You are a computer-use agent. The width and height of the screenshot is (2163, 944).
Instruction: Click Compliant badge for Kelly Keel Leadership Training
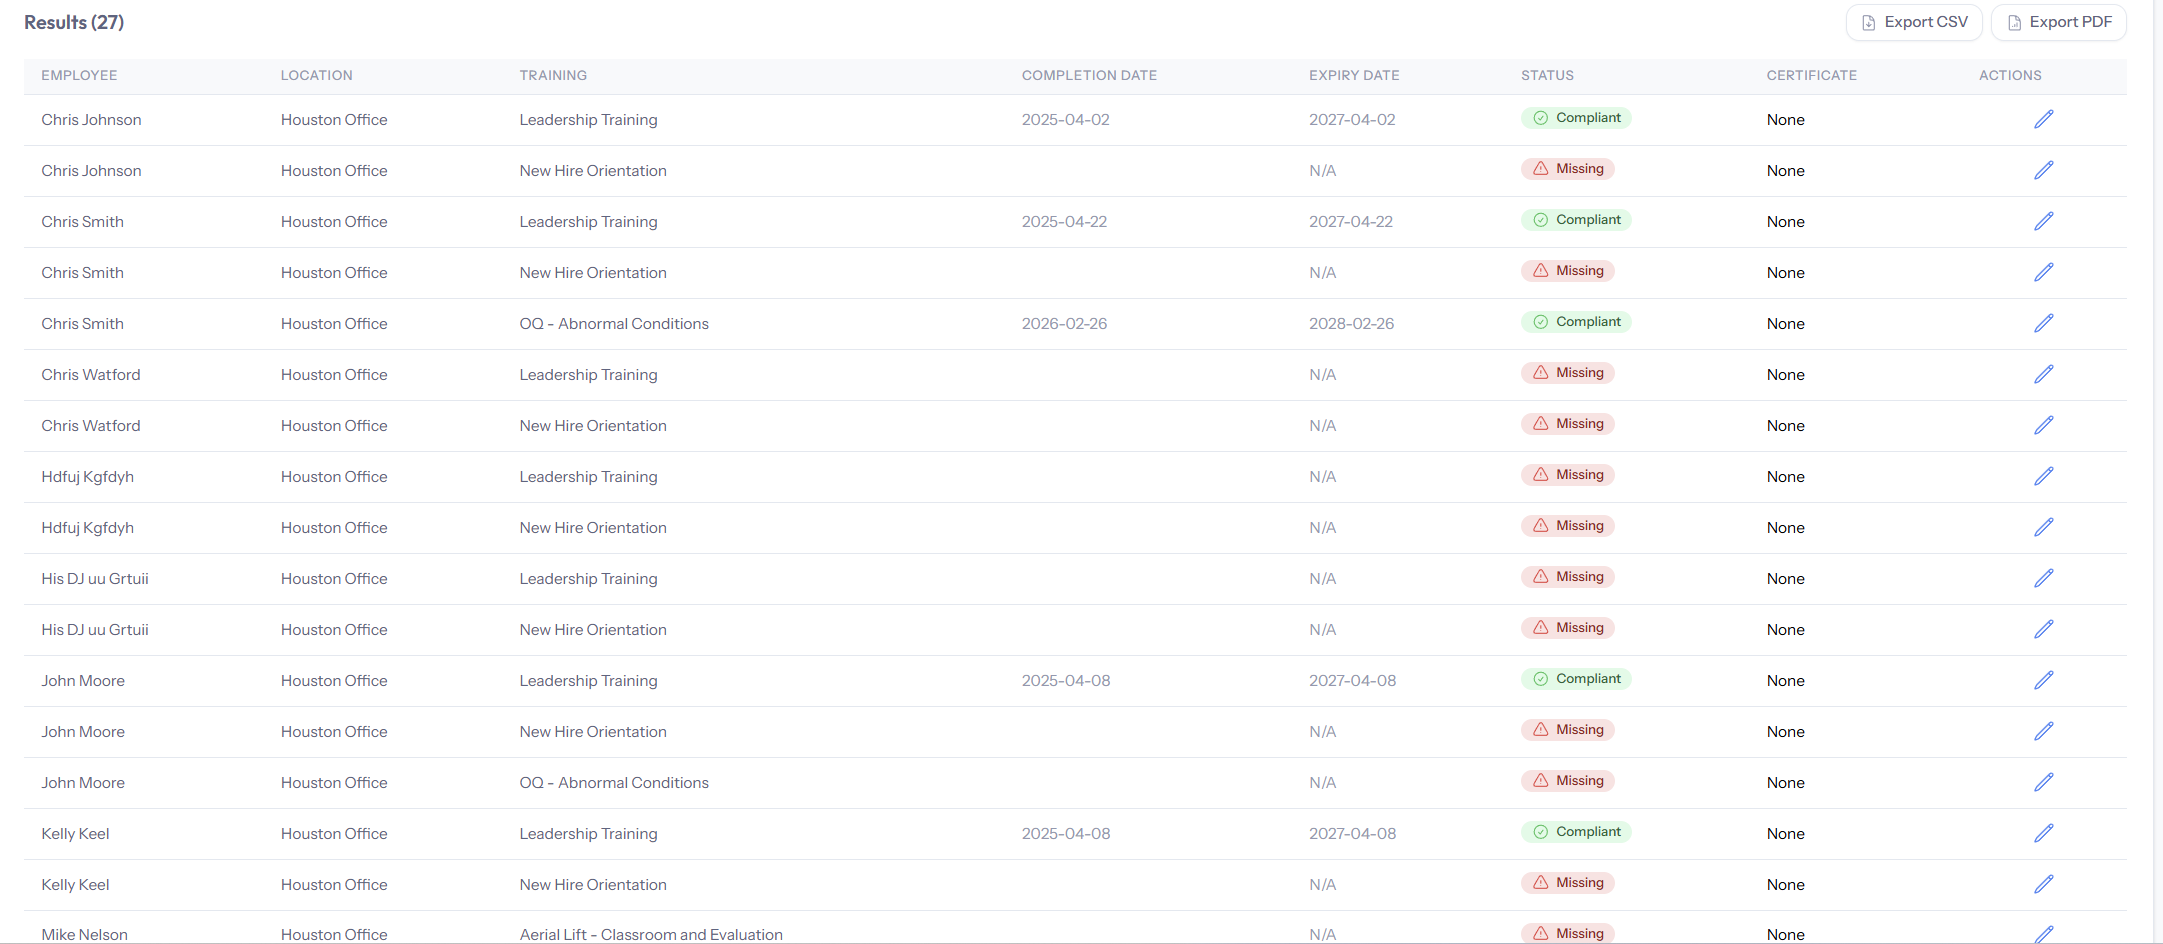1576,832
